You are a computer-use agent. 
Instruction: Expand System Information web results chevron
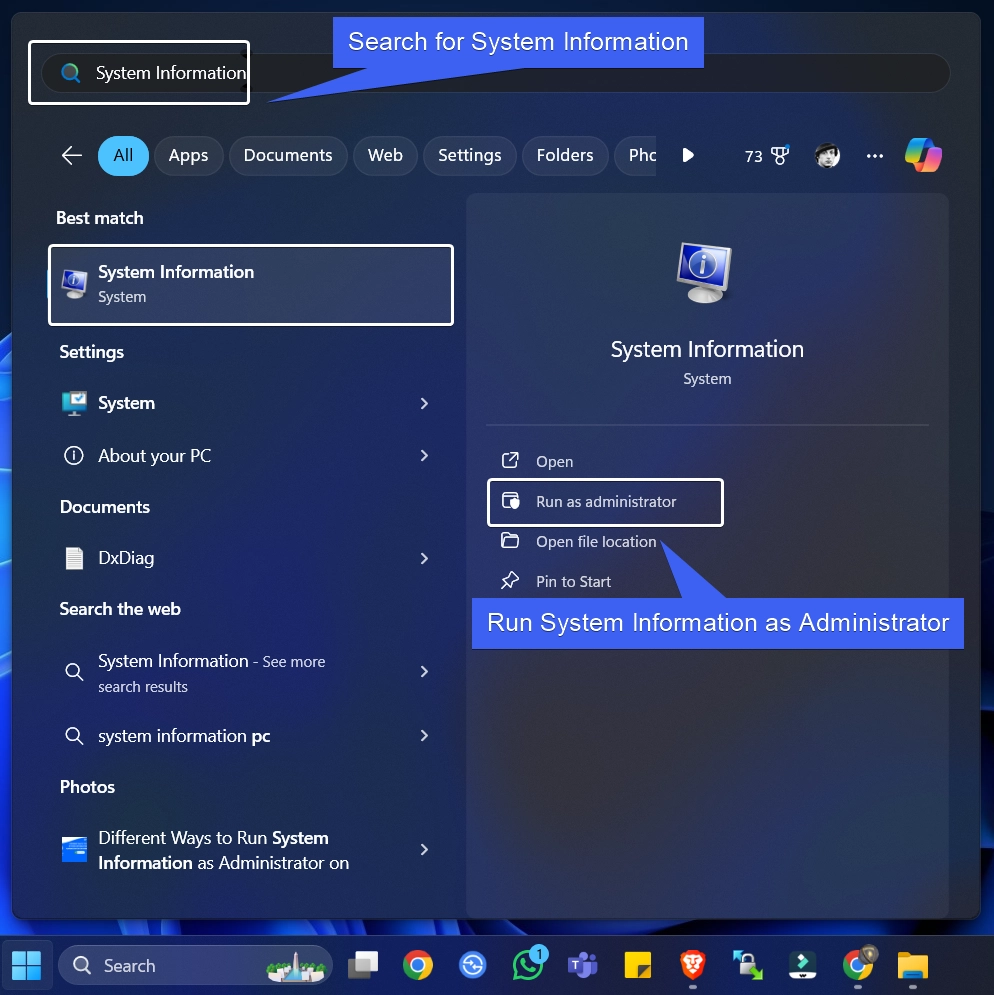click(424, 672)
